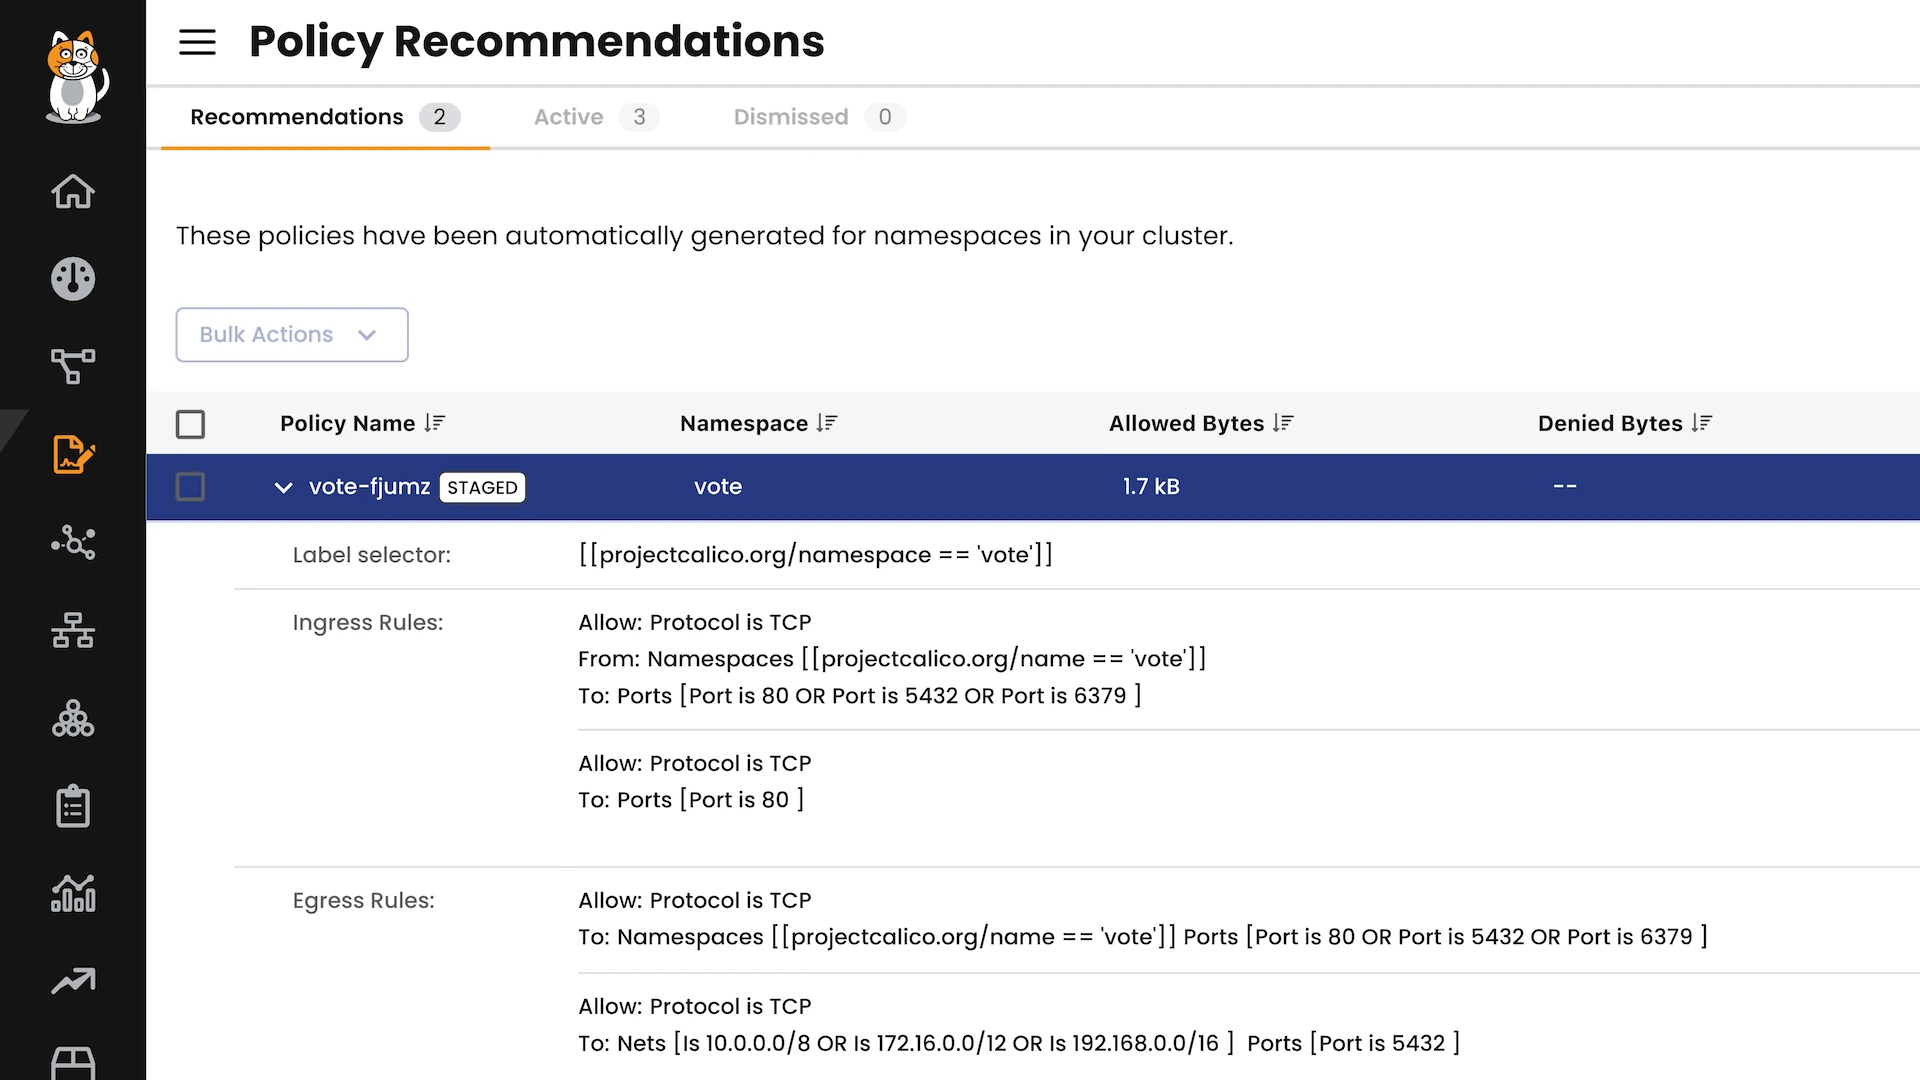Sort table by Namespace column
Viewport: 1920px width, 1080px height.
pyautogui.click(x=827, y=424)
